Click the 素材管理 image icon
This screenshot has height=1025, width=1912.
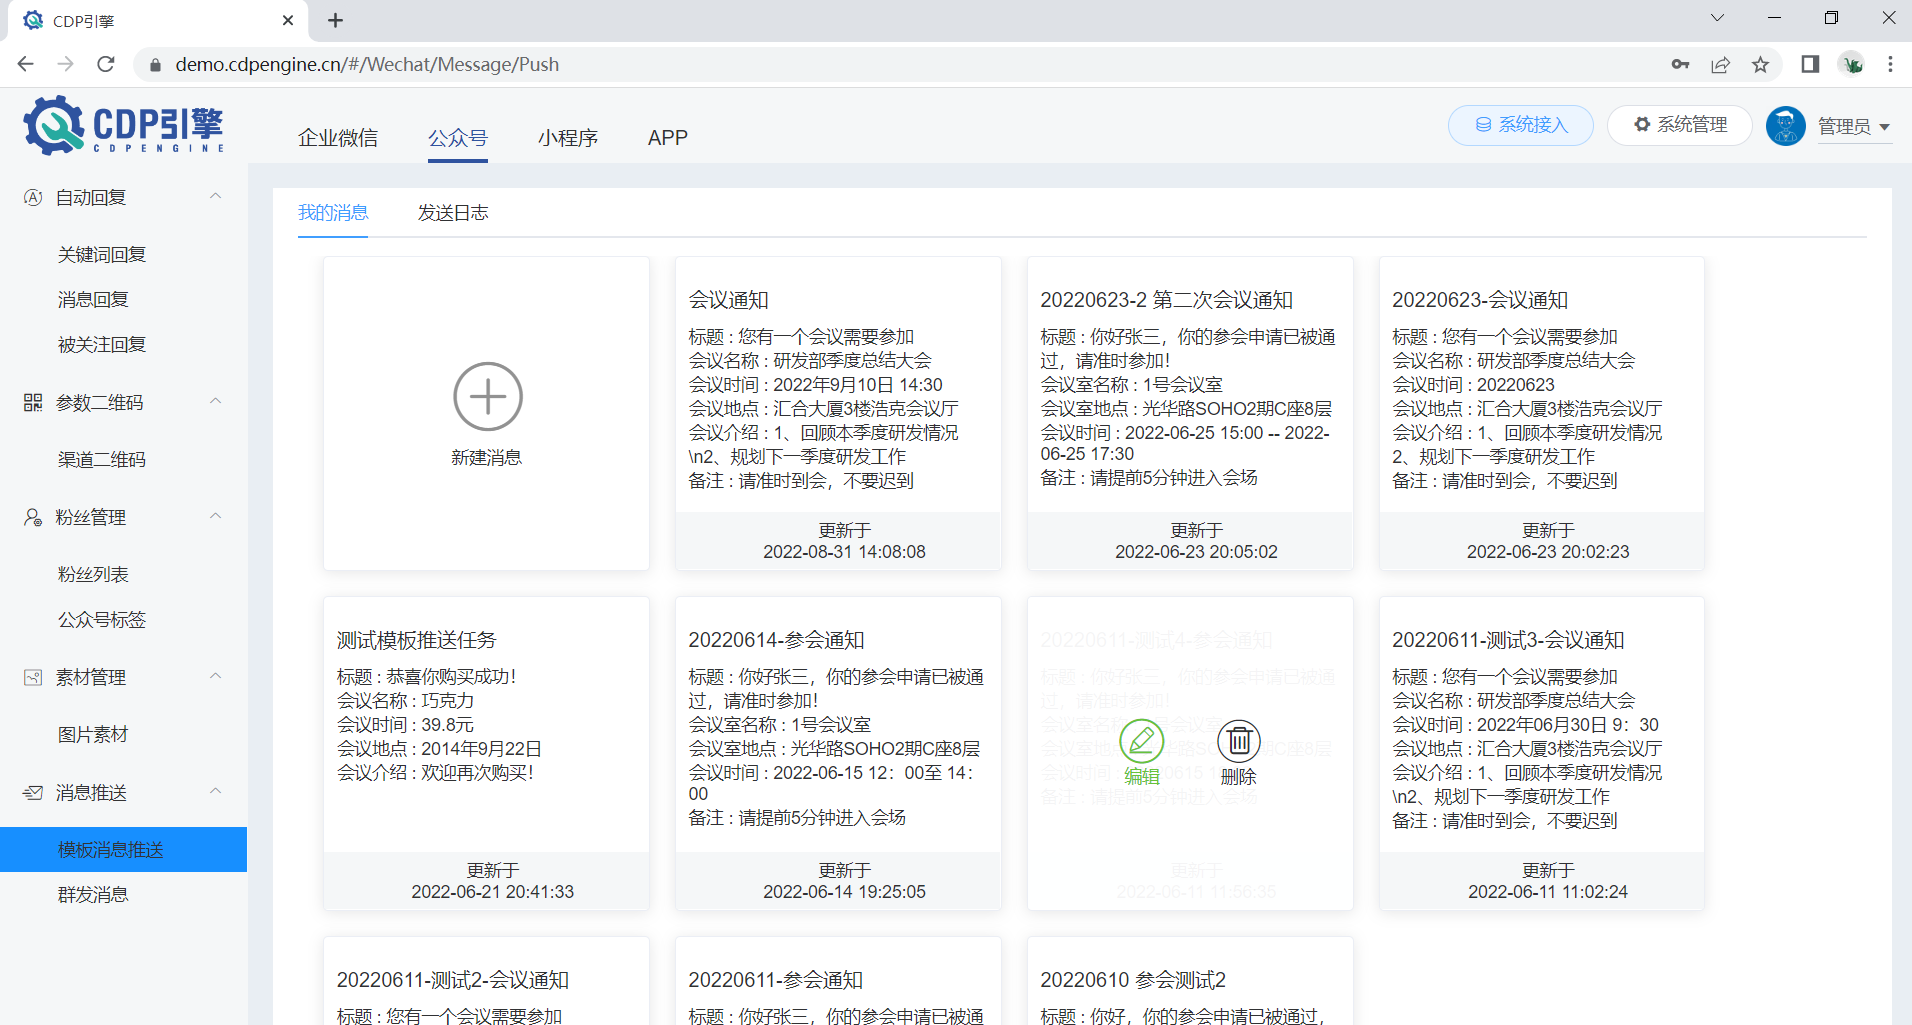33,677
